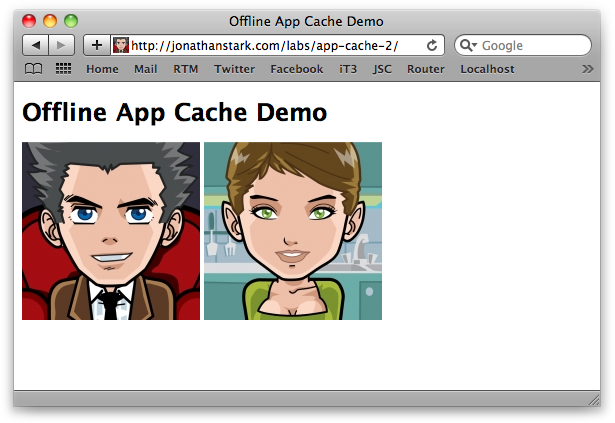This screenshot has width=615, height=423.
Task: Go to the Twitter bookmark
Action: pyautogui.click(x=234, y=69)
